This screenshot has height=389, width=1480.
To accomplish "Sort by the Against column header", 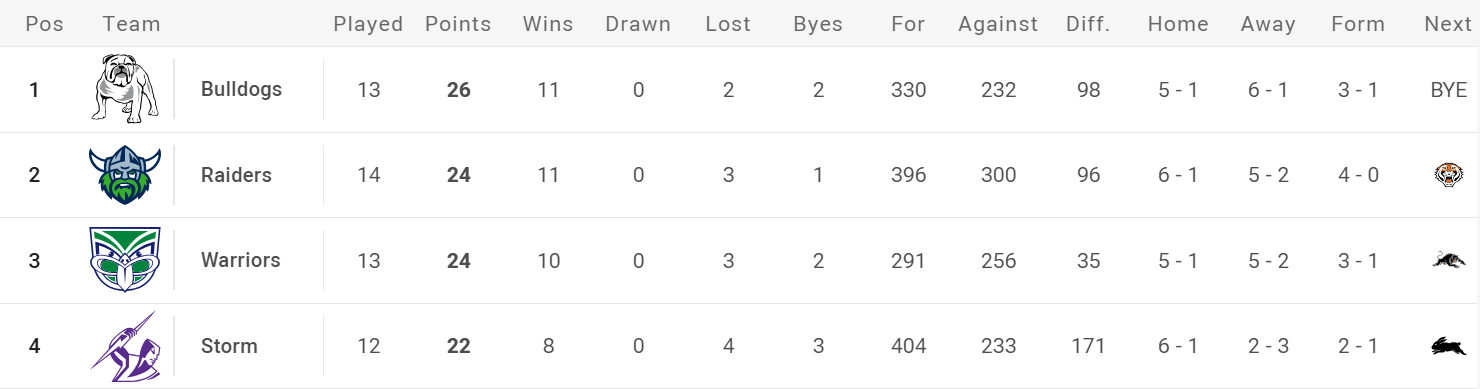I will coord(998,24).
